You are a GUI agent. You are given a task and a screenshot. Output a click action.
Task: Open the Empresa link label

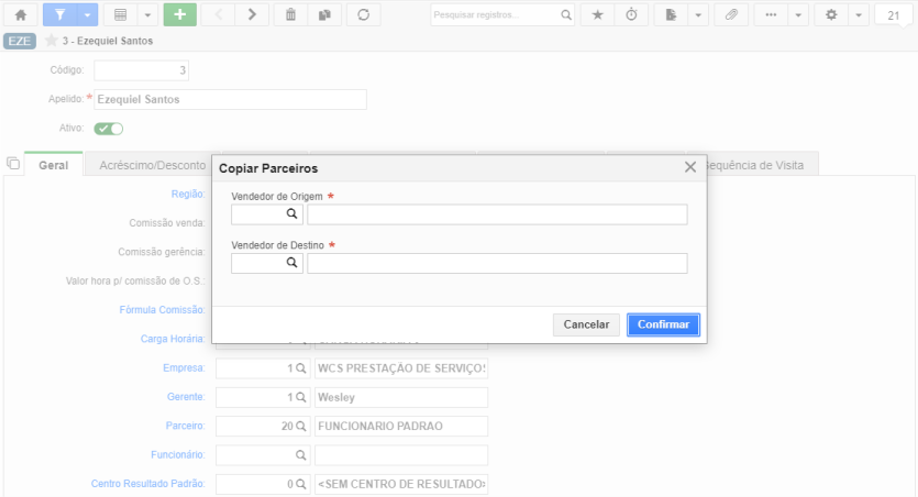184,368
